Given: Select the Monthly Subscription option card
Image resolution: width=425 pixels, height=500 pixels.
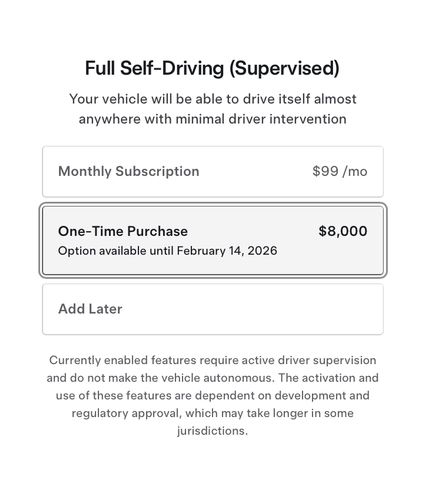Looking at the screenshot, I should [x=213, y=171].
